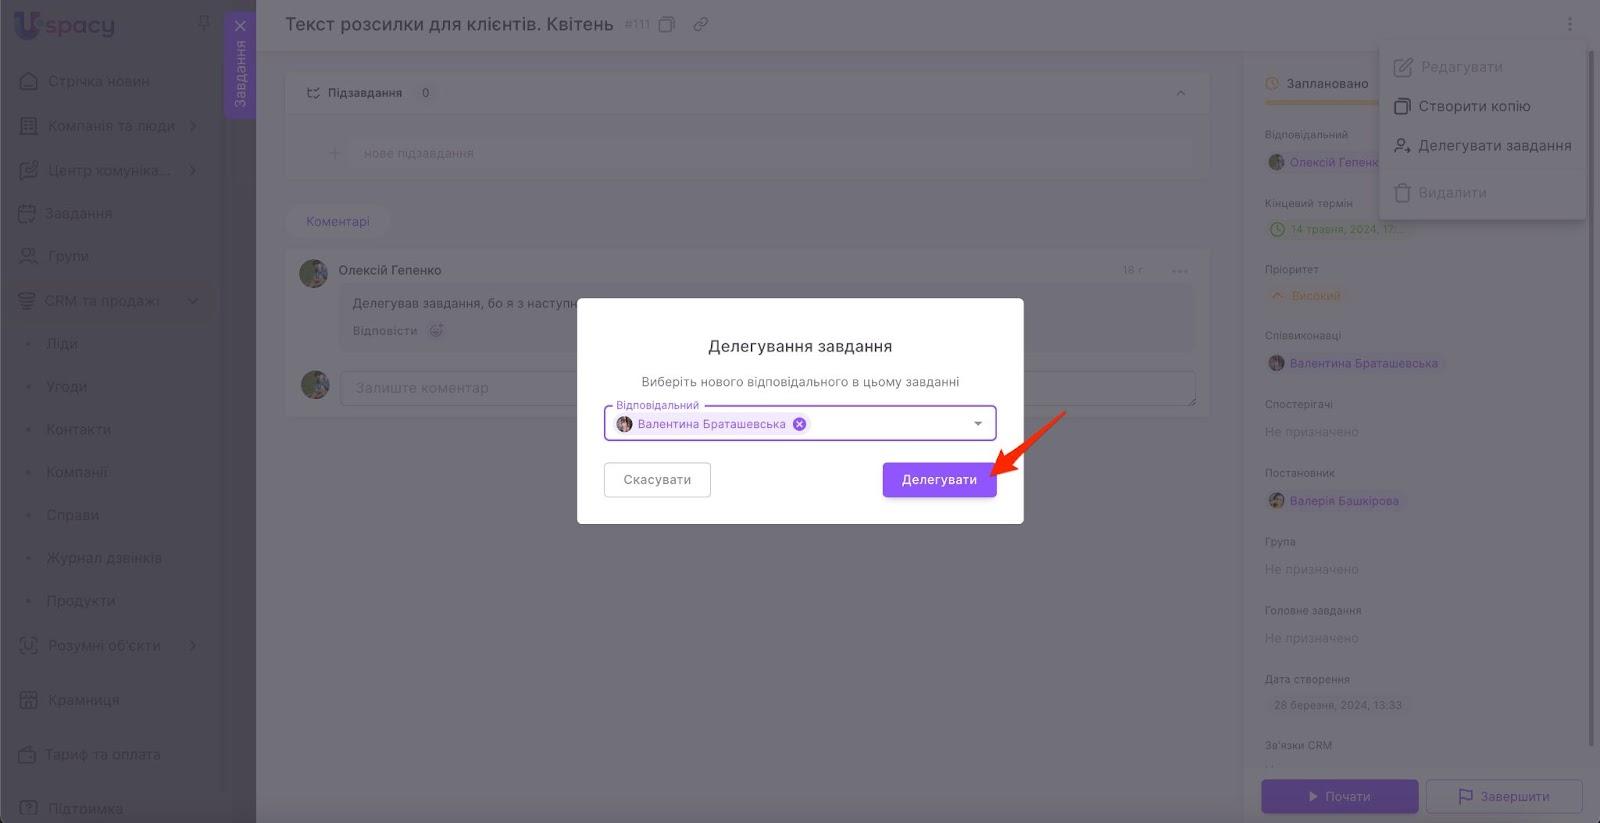Open Угоди in the CRM submenu
This screenshot has width=1600, height=823.
click(67, 387)
